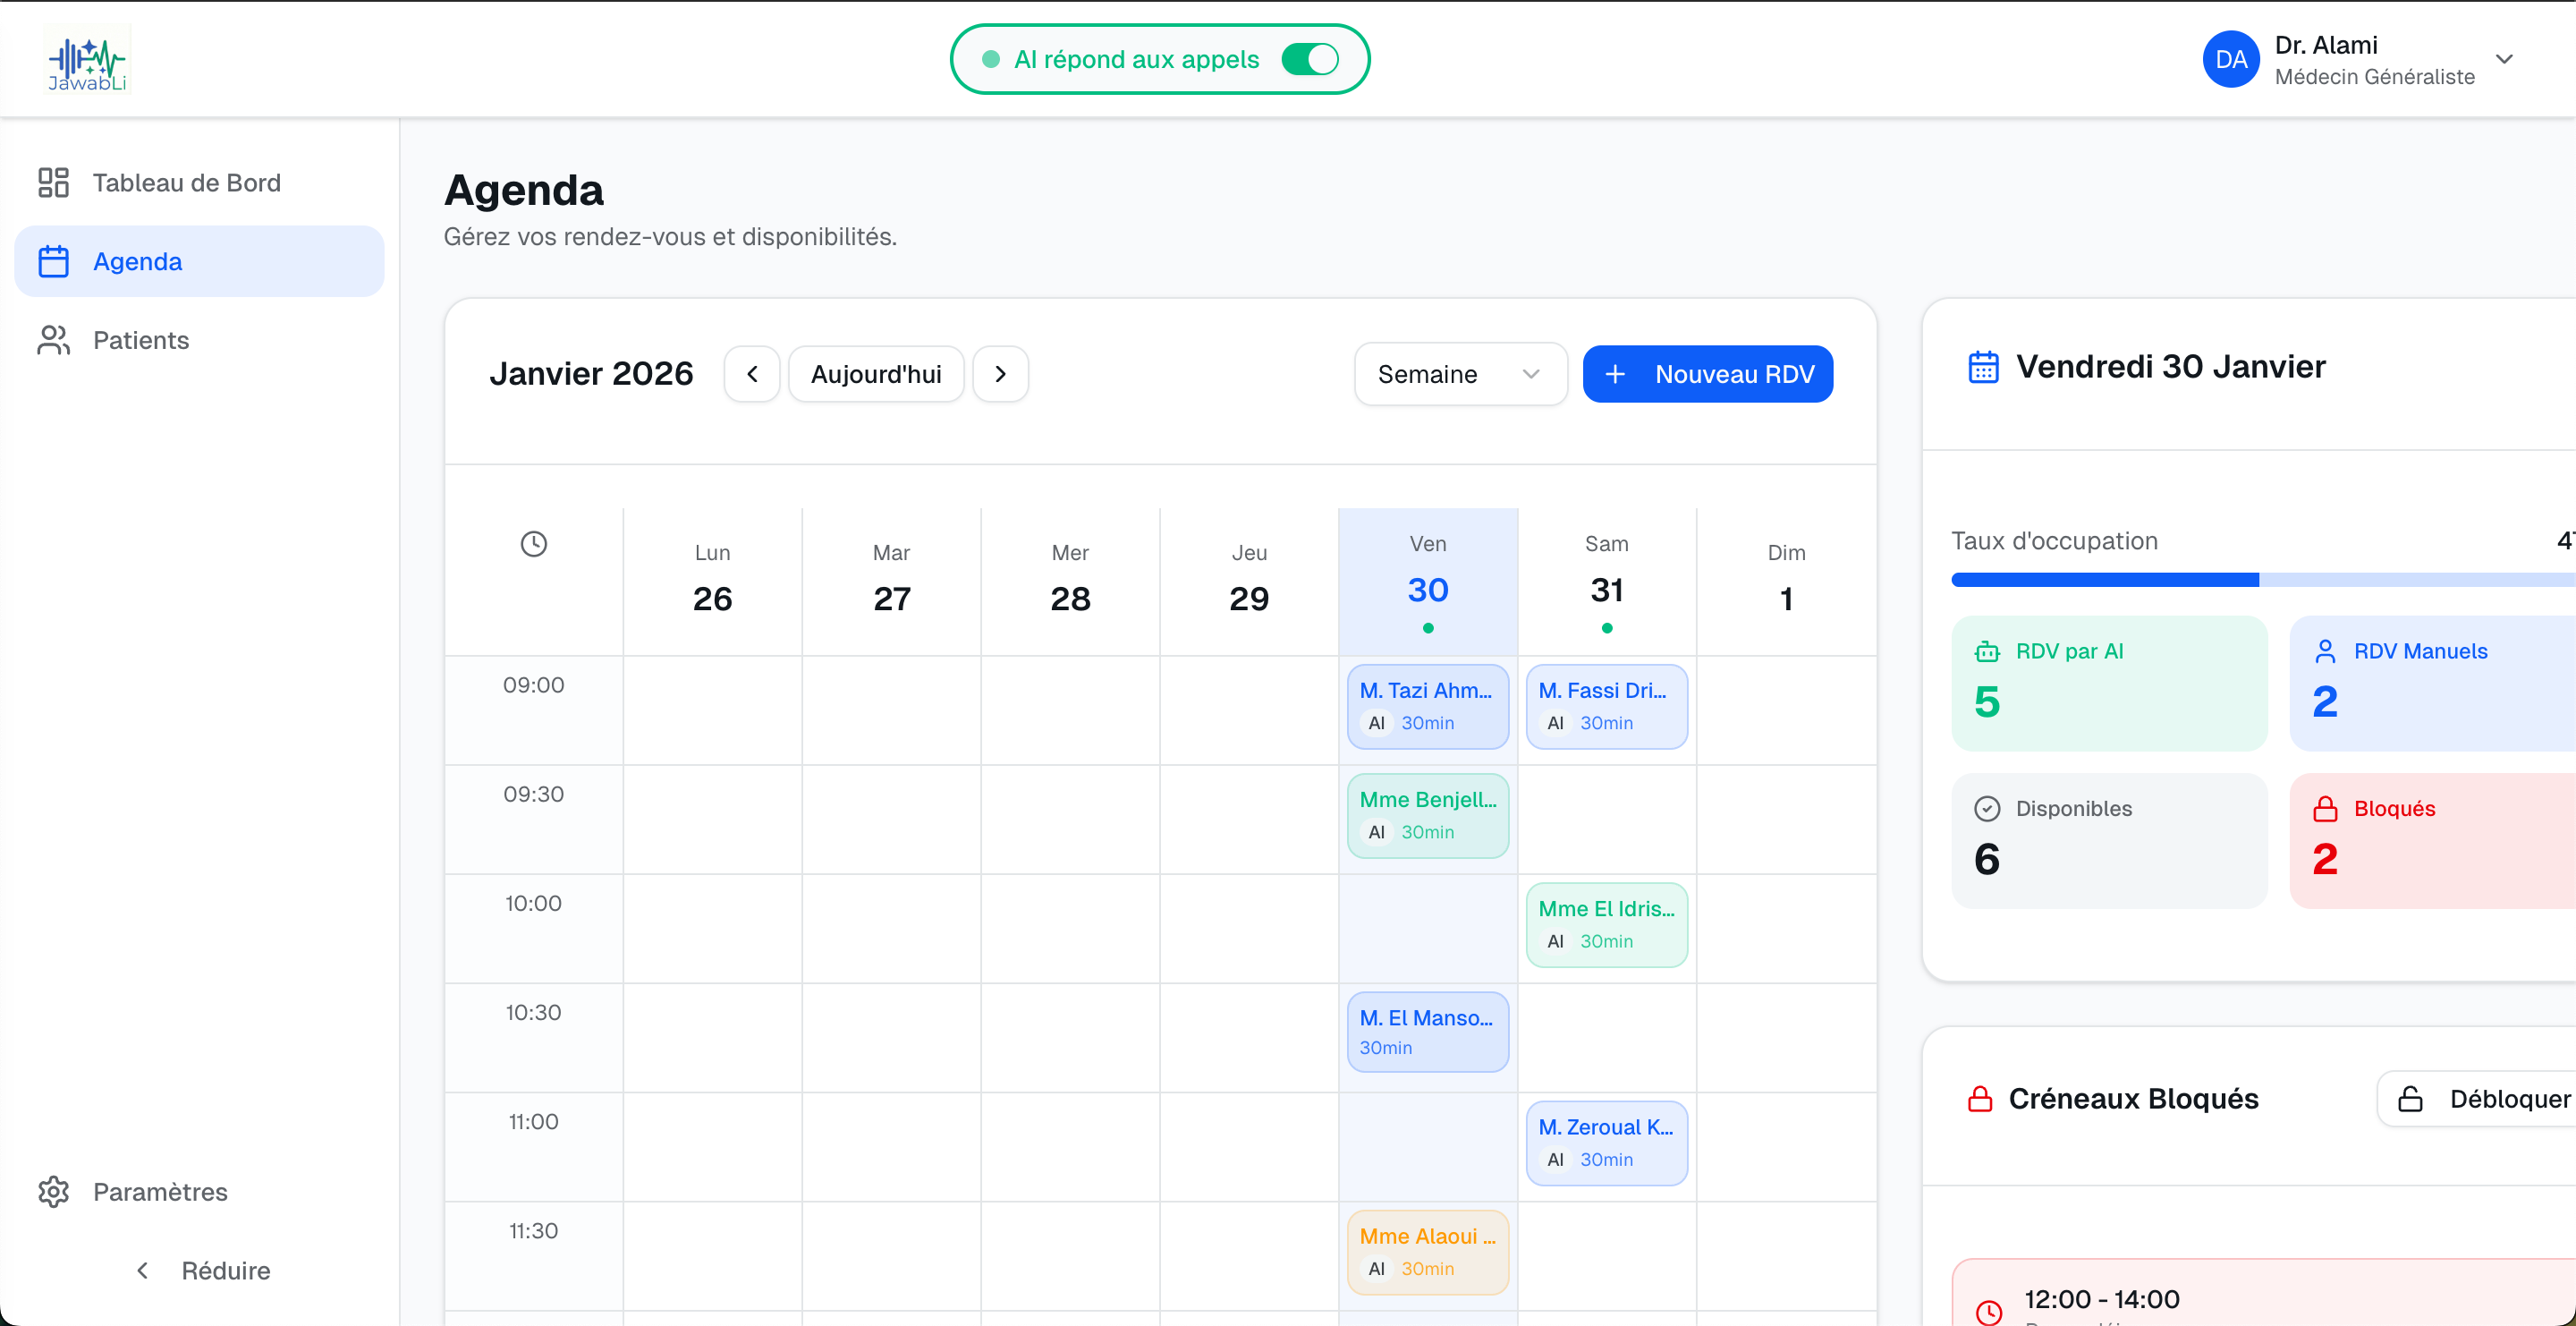Create a Nouveau RDV appointment
The width and height of the screenshot is (2576, 1326).
click(1707, 373)
